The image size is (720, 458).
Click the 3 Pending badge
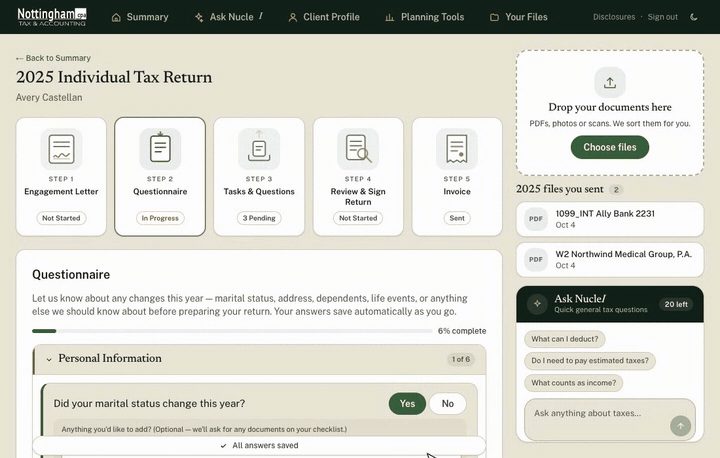click(x=259, y=218)
